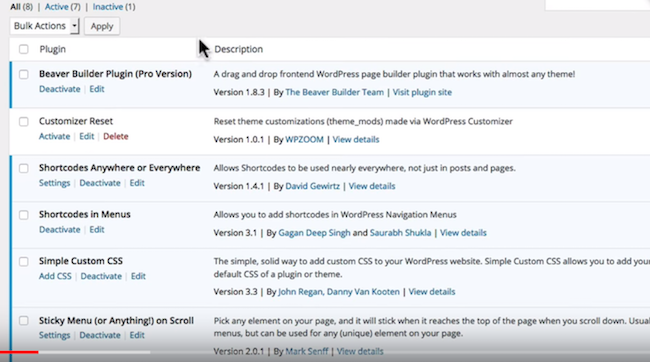The image size is (650, 362).
Task: Click the Version 3.3 text
Action: (235, 292)
